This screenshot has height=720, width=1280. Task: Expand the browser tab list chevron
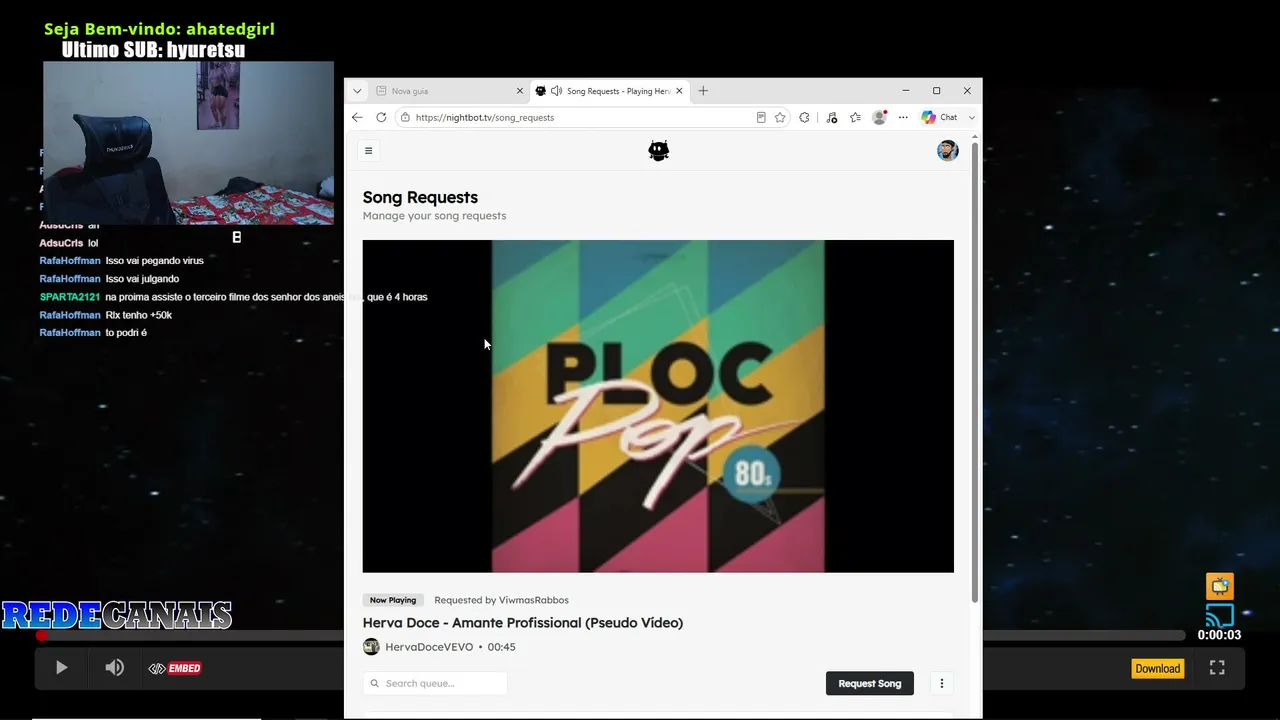tap(357, 91)
